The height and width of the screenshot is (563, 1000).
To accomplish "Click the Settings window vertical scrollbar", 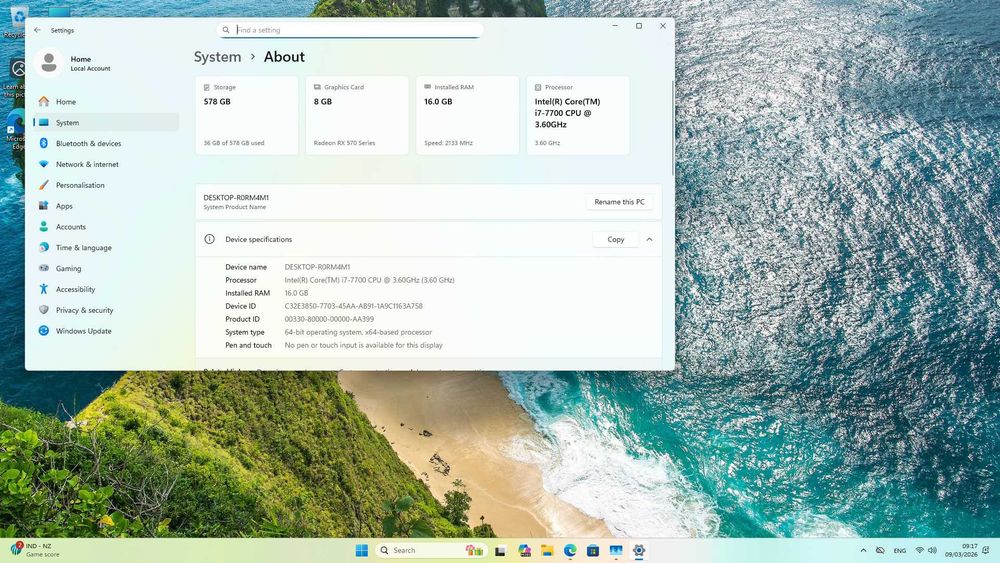I will click(x=672, y=128).
